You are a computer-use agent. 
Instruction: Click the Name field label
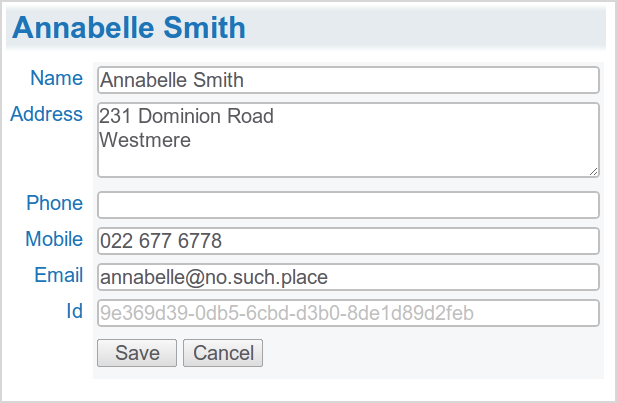pos(57,78)
